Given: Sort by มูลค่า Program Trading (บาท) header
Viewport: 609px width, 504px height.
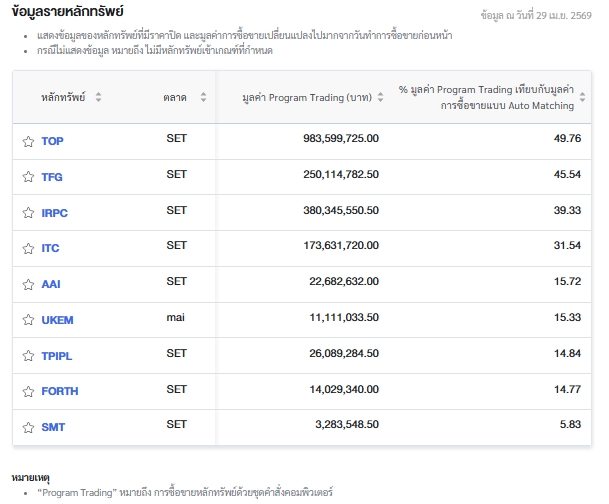Looking at the screenshot, I should click(383, 97).
